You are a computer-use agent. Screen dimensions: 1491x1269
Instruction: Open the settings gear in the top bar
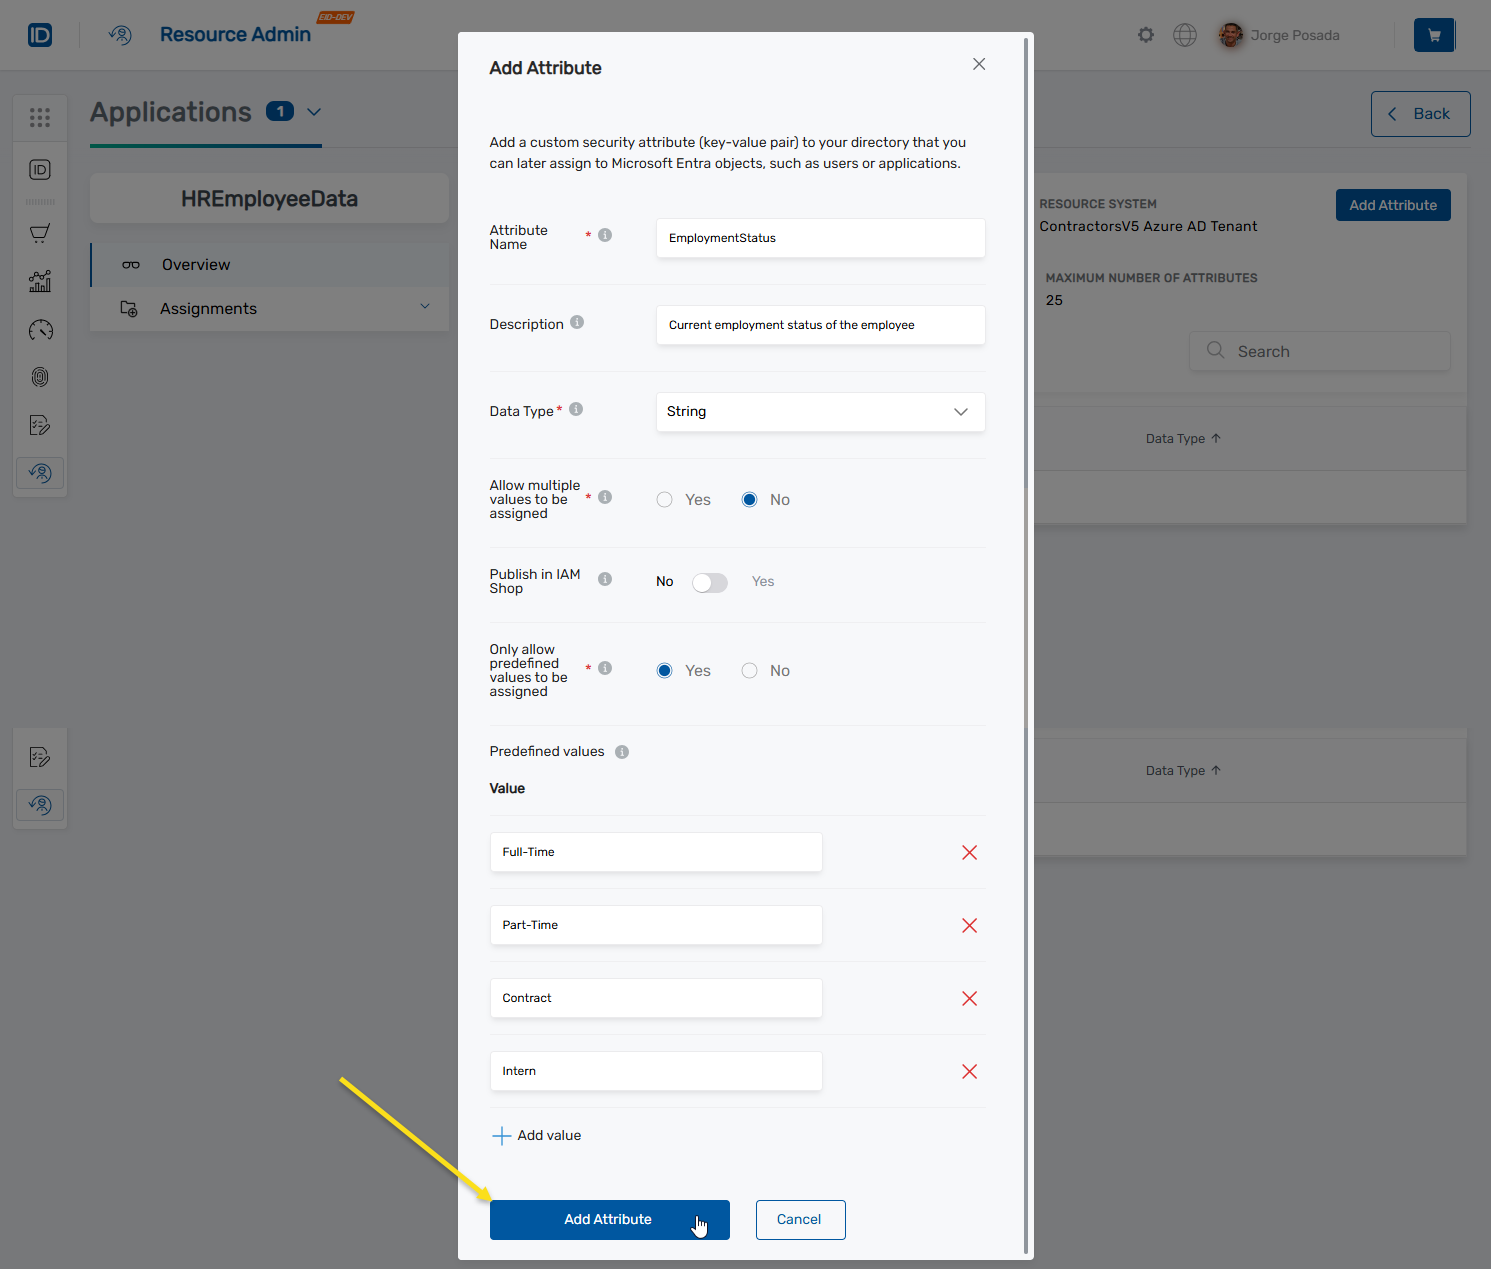tap(1145, 34)
